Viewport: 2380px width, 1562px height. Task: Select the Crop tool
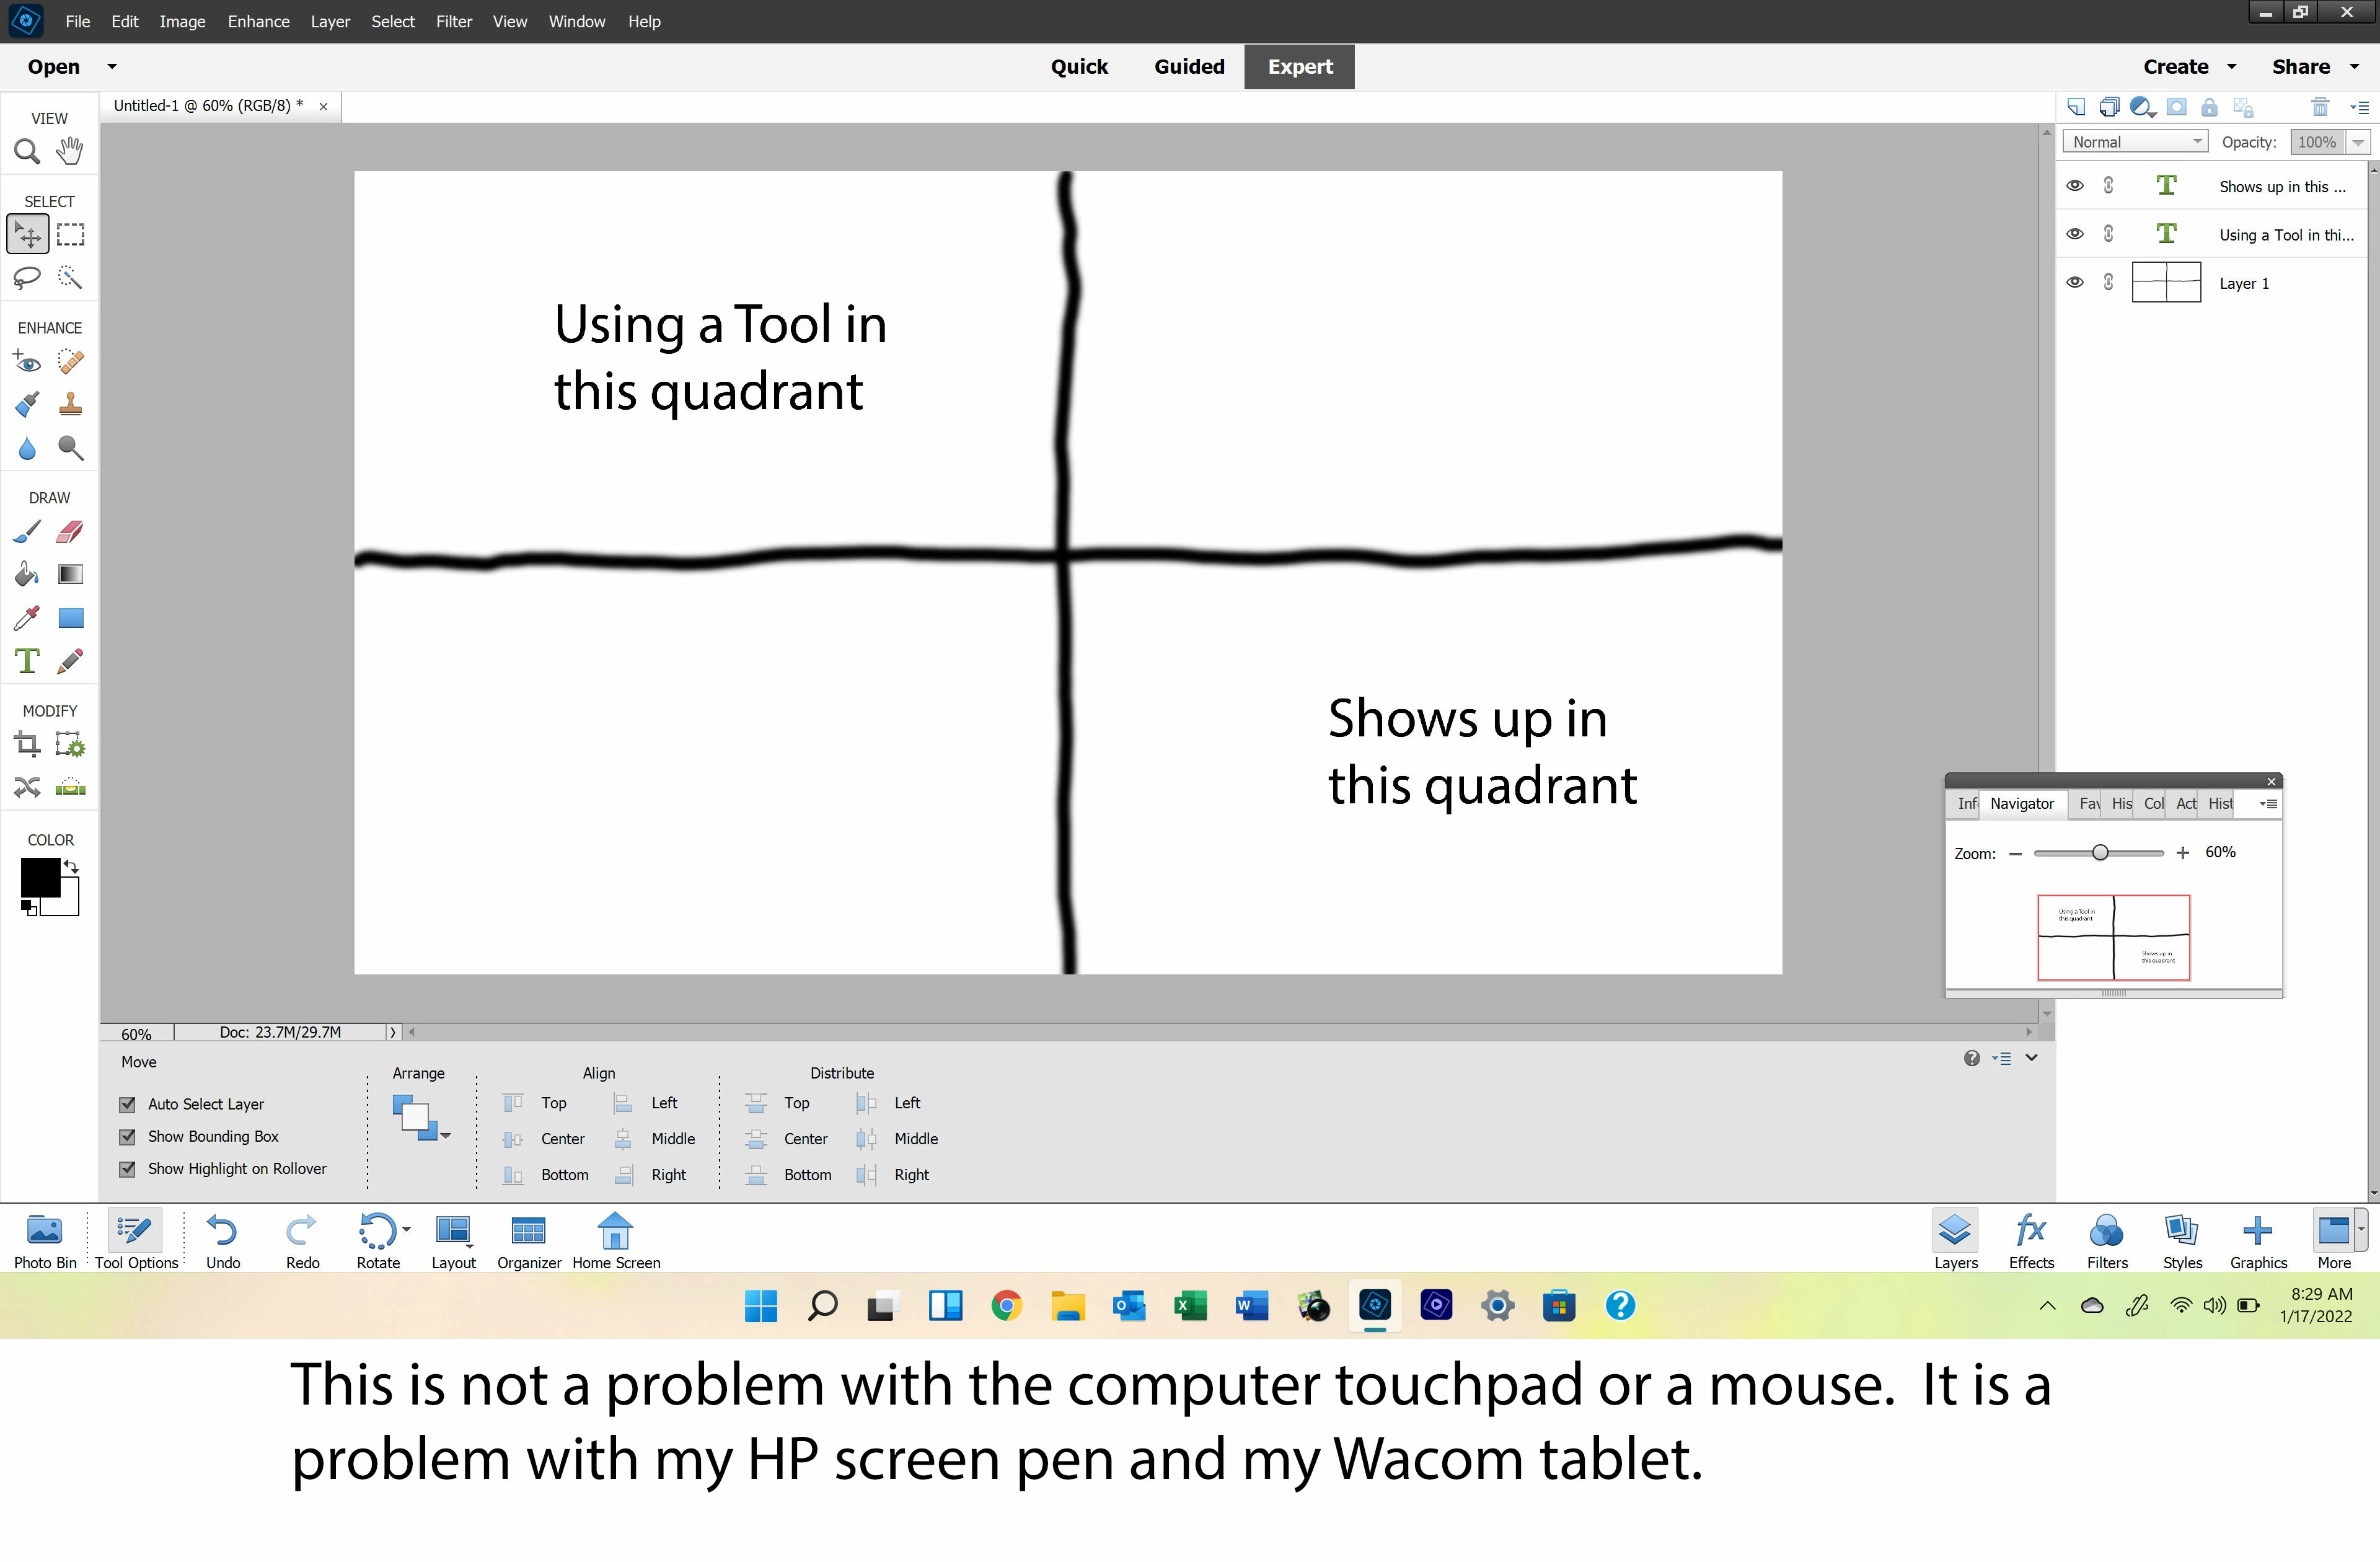pyautogui.click(x=27, y=744)
